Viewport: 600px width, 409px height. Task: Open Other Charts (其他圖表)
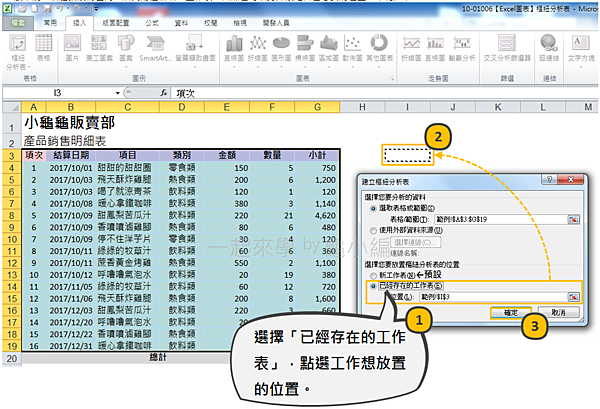pos(379,50)
